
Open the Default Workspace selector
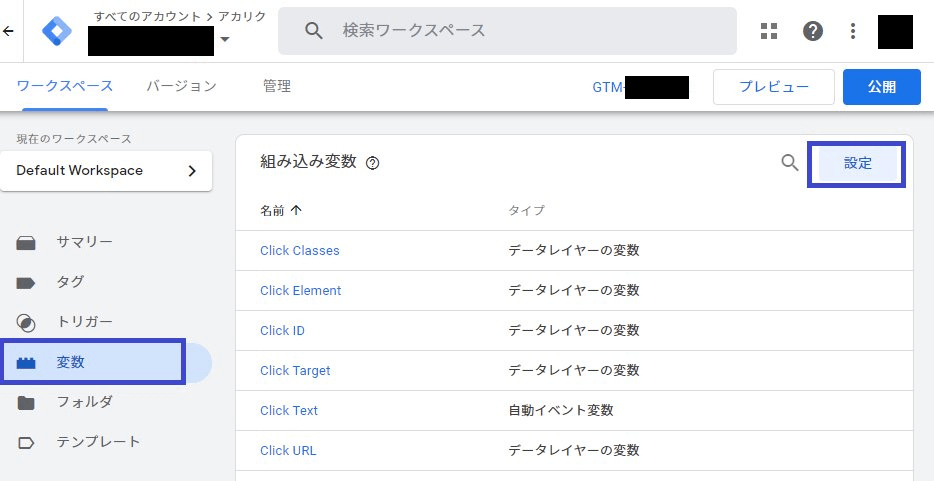tap(106, 171)
